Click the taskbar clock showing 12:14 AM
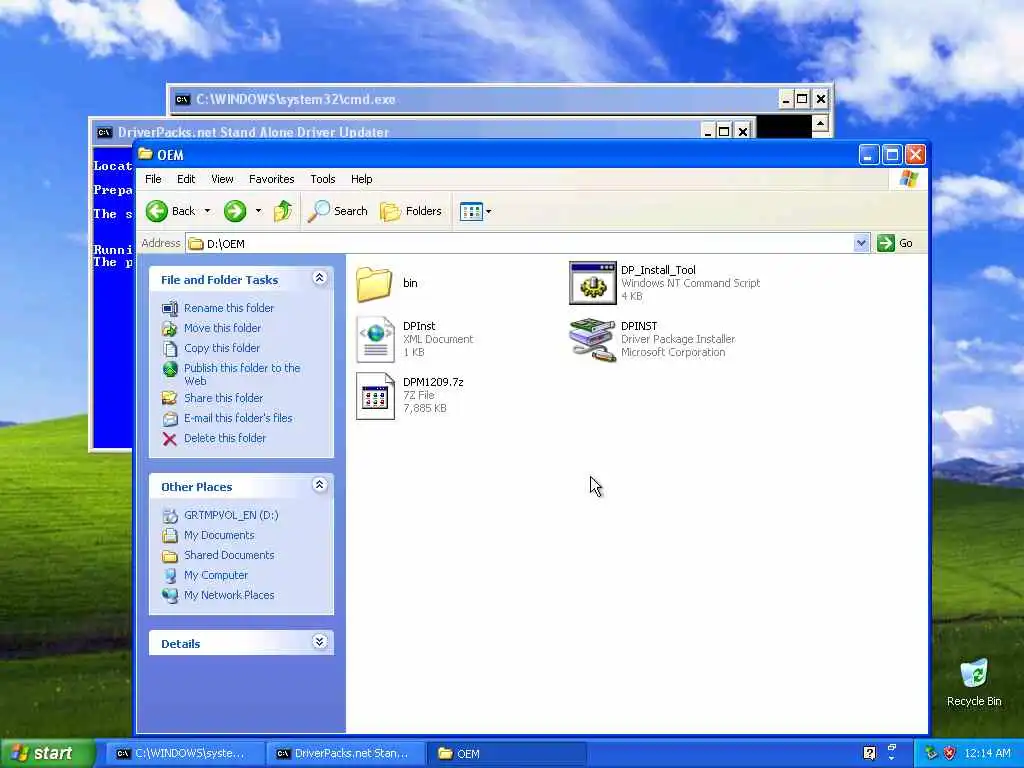The height and width of the screenshot is (768, 1024). (987, 754)
